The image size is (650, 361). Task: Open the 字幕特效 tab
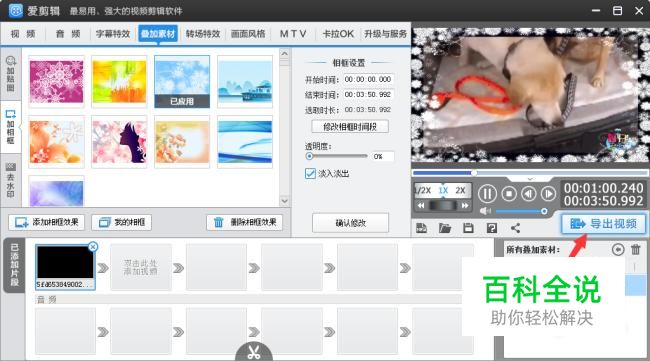[x=113, y=34]
